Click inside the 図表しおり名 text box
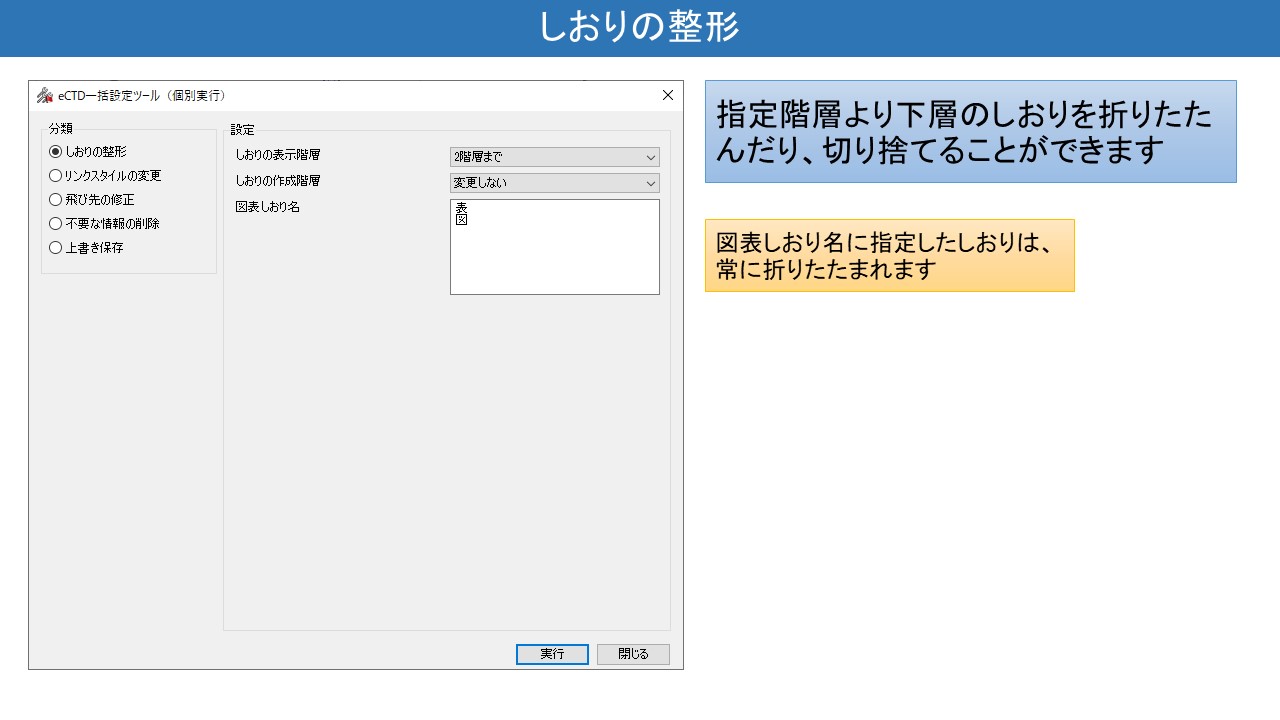Screen dimensions: 1280x720 tap(555, 247)
